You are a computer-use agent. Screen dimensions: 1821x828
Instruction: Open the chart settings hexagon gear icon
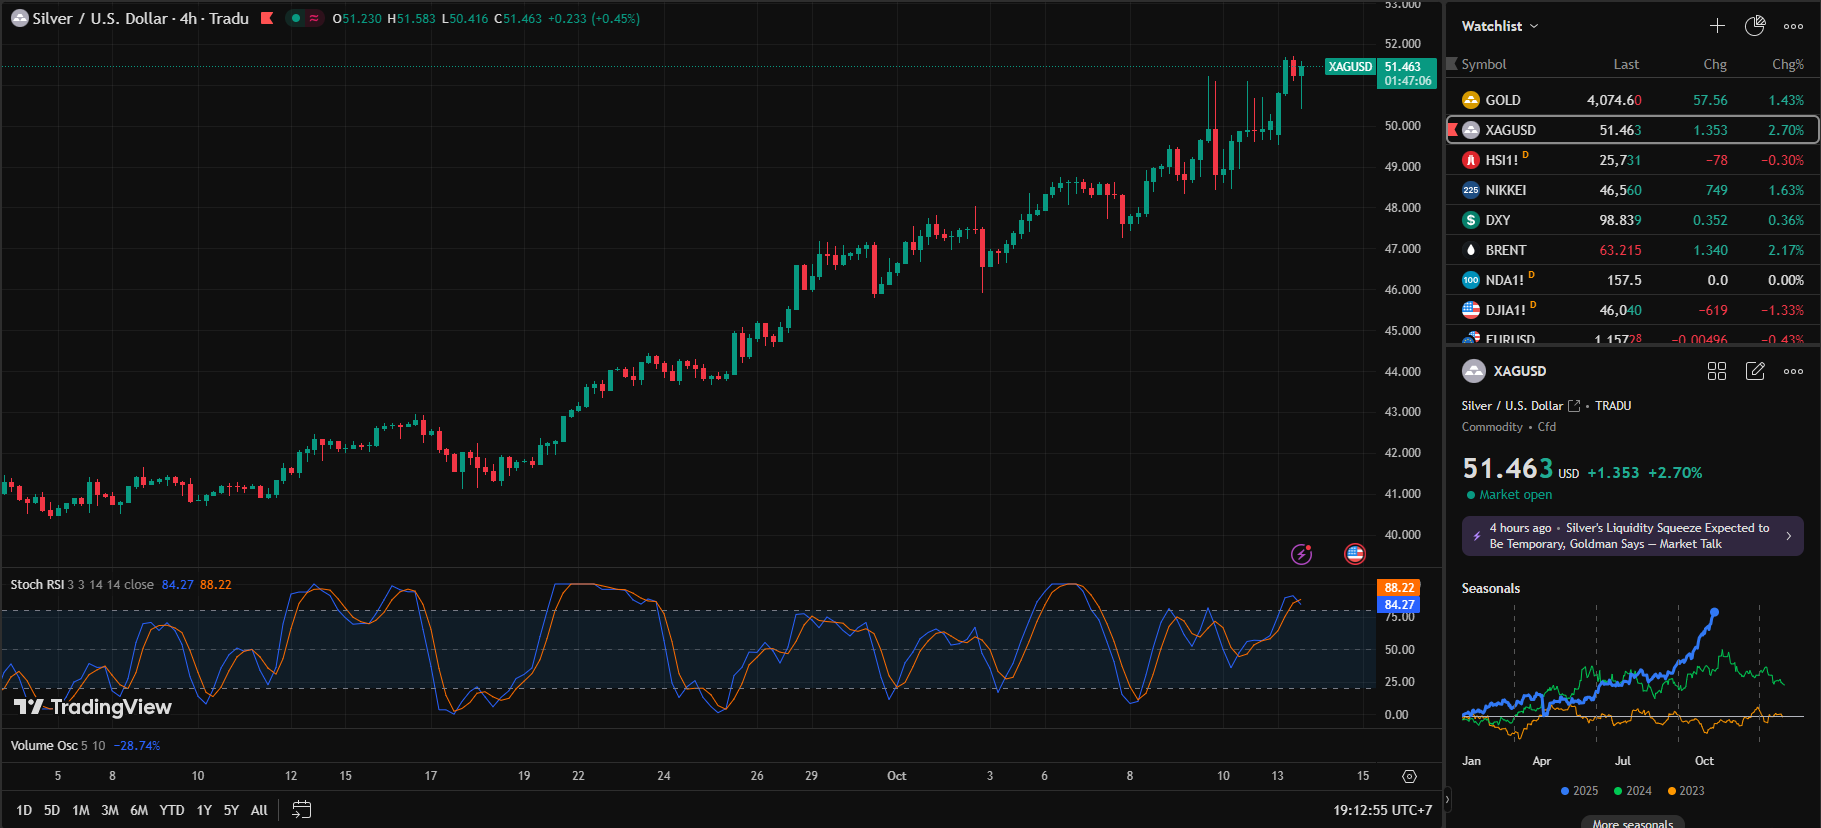coord(1409,776)
